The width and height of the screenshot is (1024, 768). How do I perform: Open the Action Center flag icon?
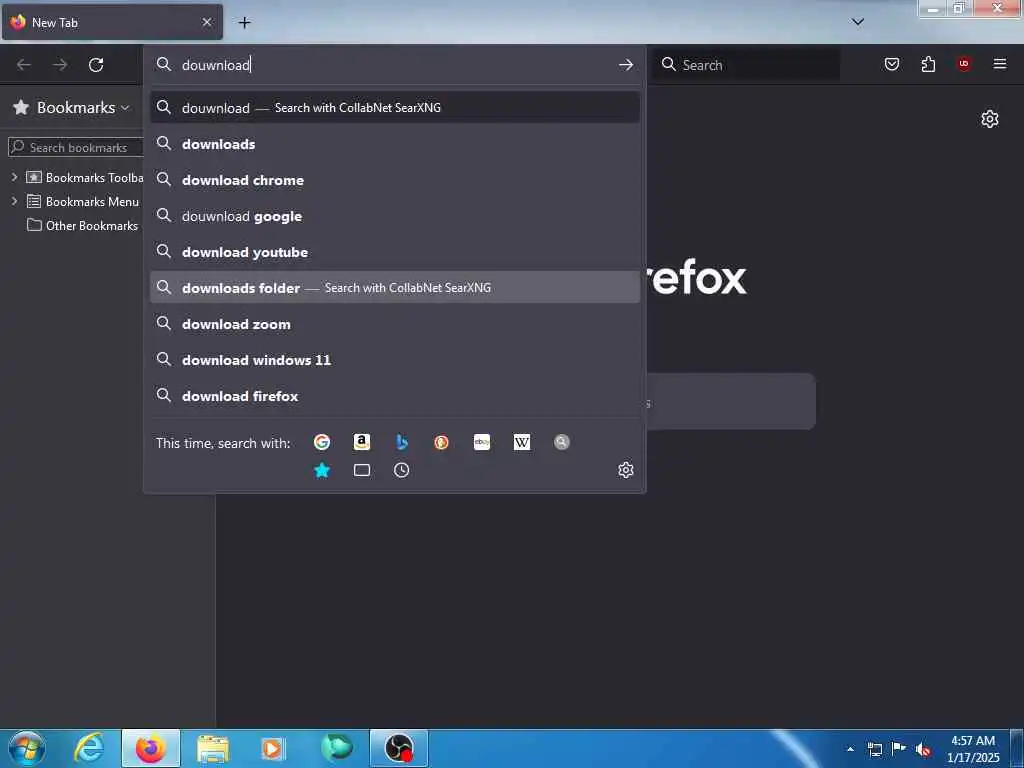(x=899, y=749)
